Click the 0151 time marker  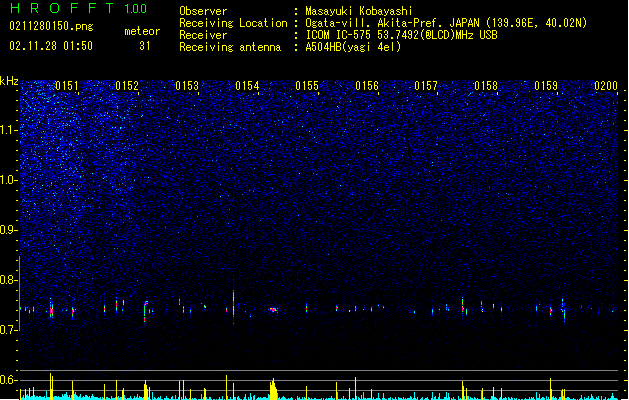(67, 86)
